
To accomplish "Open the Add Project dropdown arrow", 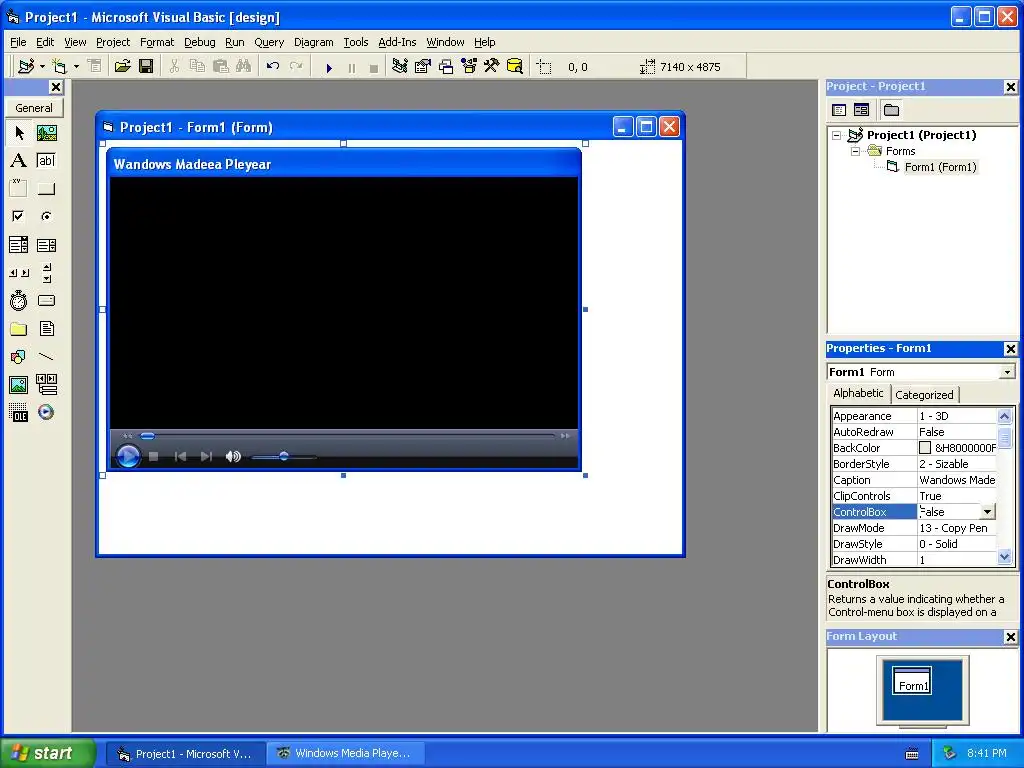I will 42,67.
